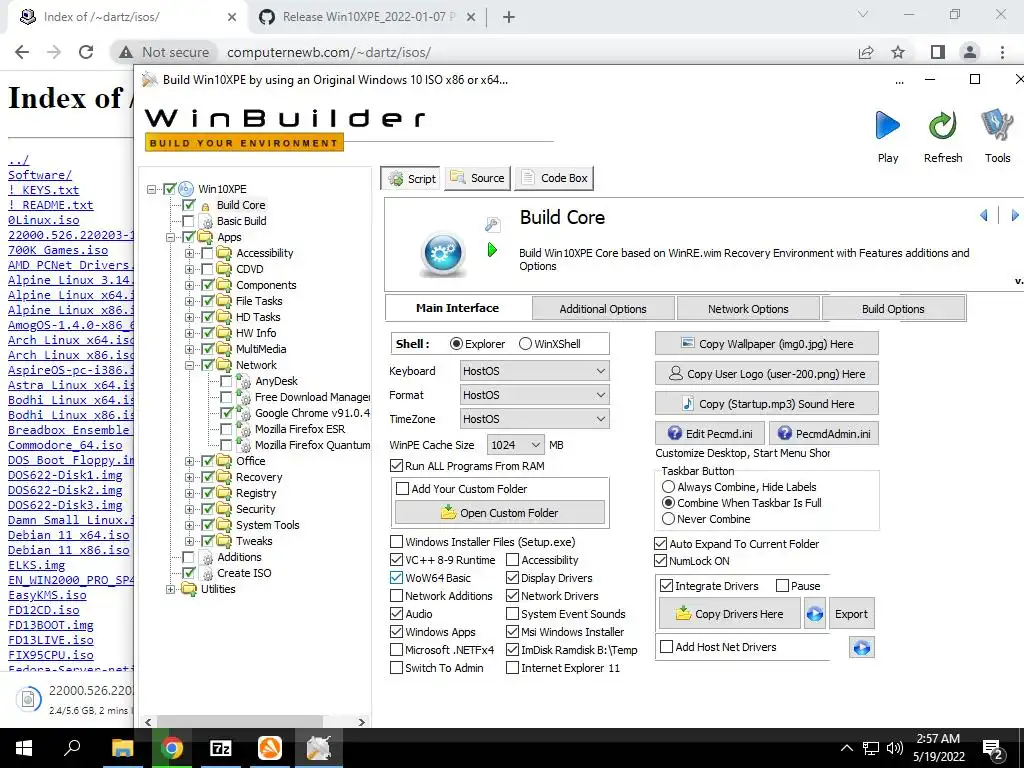Collapse the Network tree folder

[189, 365]
